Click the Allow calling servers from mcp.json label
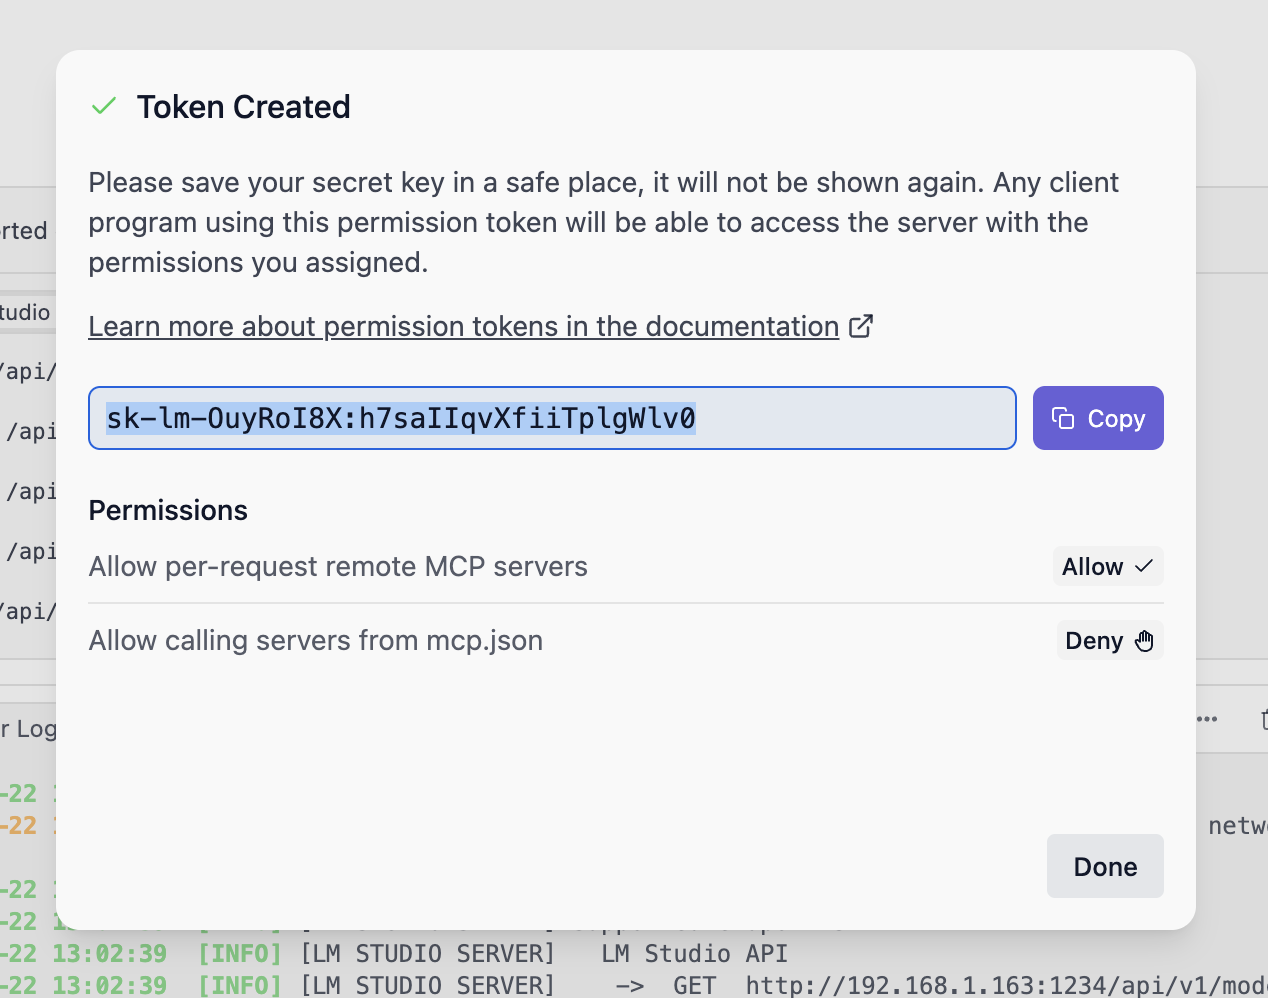Image resolution: width=1268 pixels, height=998 pixels. pyautogui.click(x=315, y=640)
